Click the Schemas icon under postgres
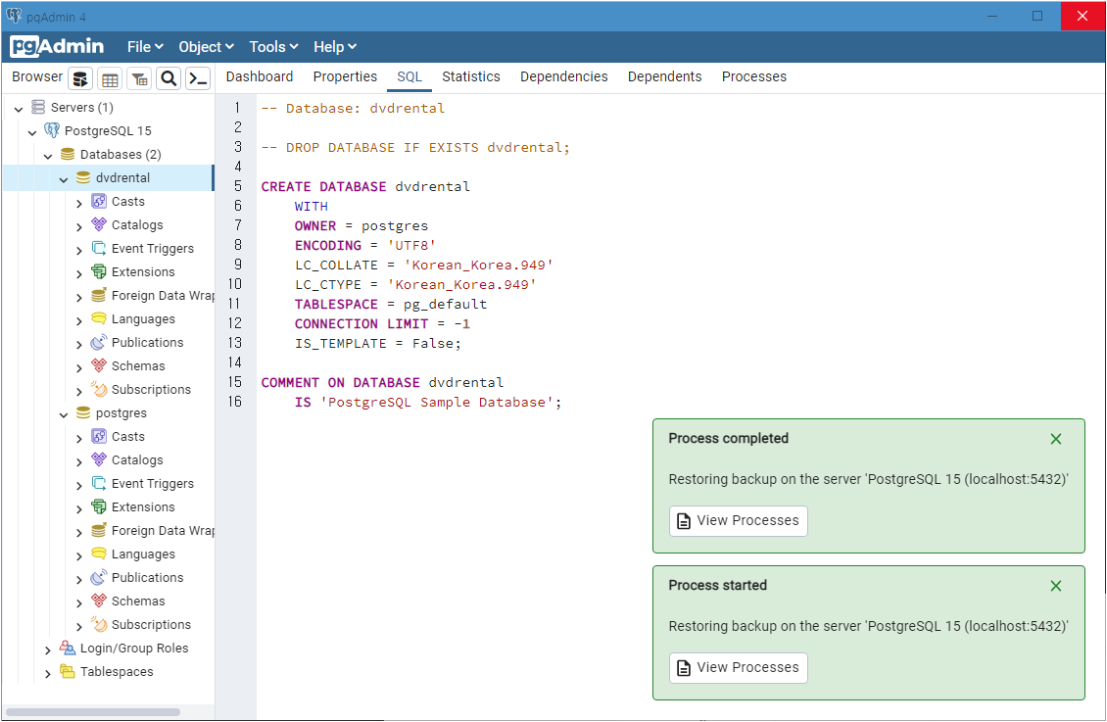The height and width of the screenshot is (722, 1107). point(99,601)
